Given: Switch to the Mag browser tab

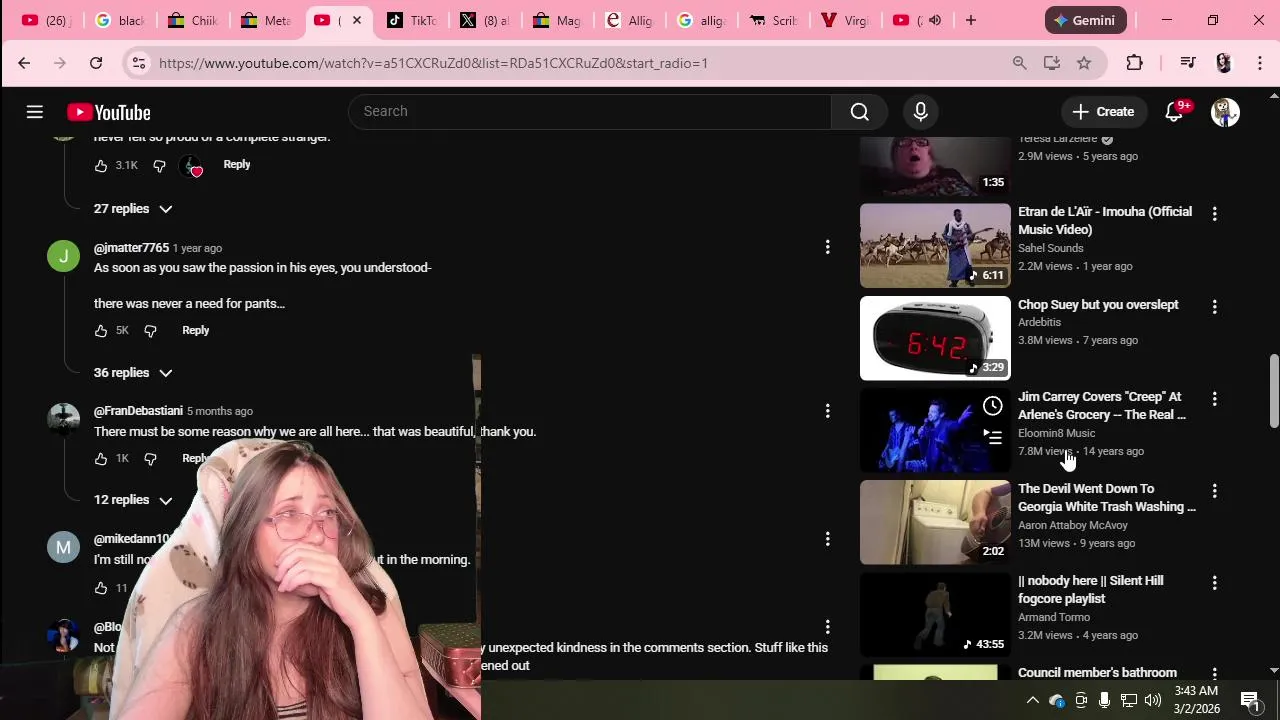Looking at the screenshot, I should 557,20.
